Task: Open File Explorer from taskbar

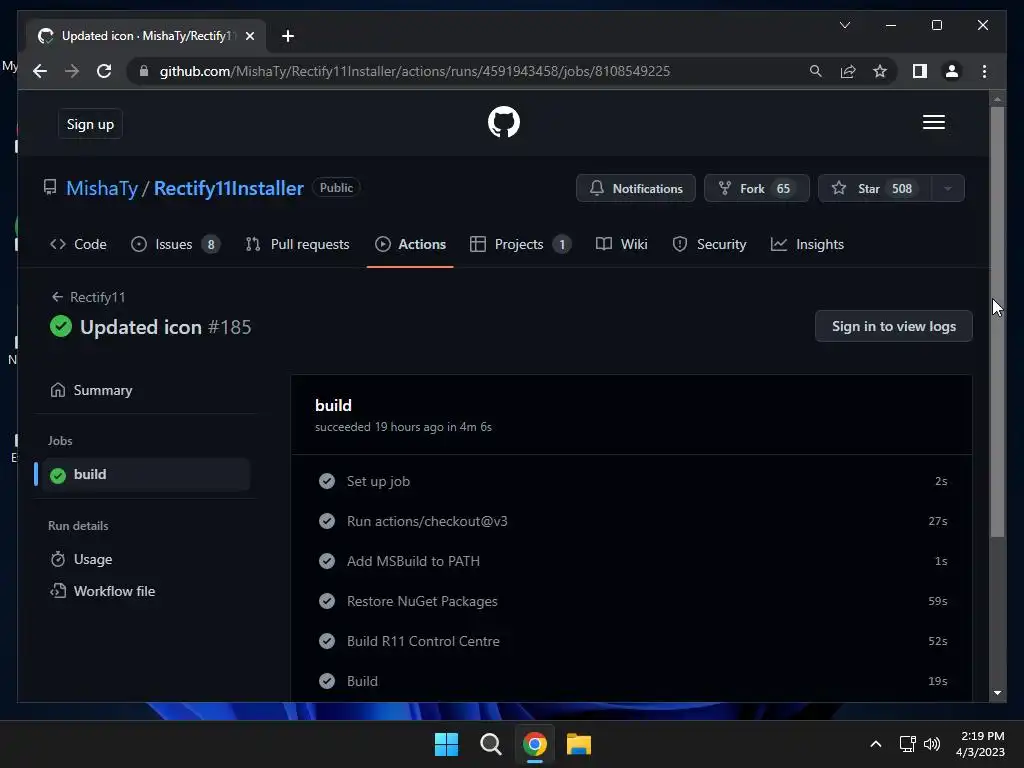Action: coord(579,744)
